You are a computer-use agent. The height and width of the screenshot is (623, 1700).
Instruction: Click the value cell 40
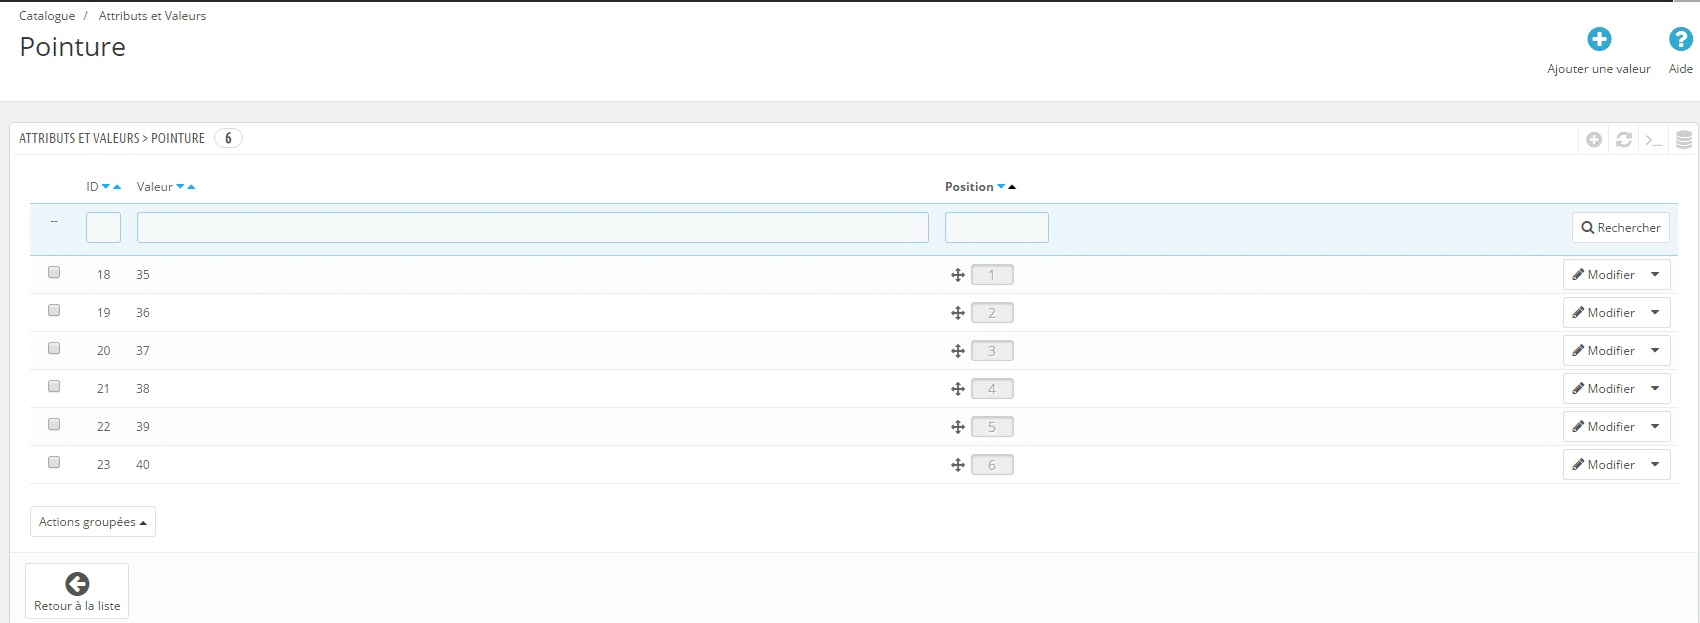point(143,465)
